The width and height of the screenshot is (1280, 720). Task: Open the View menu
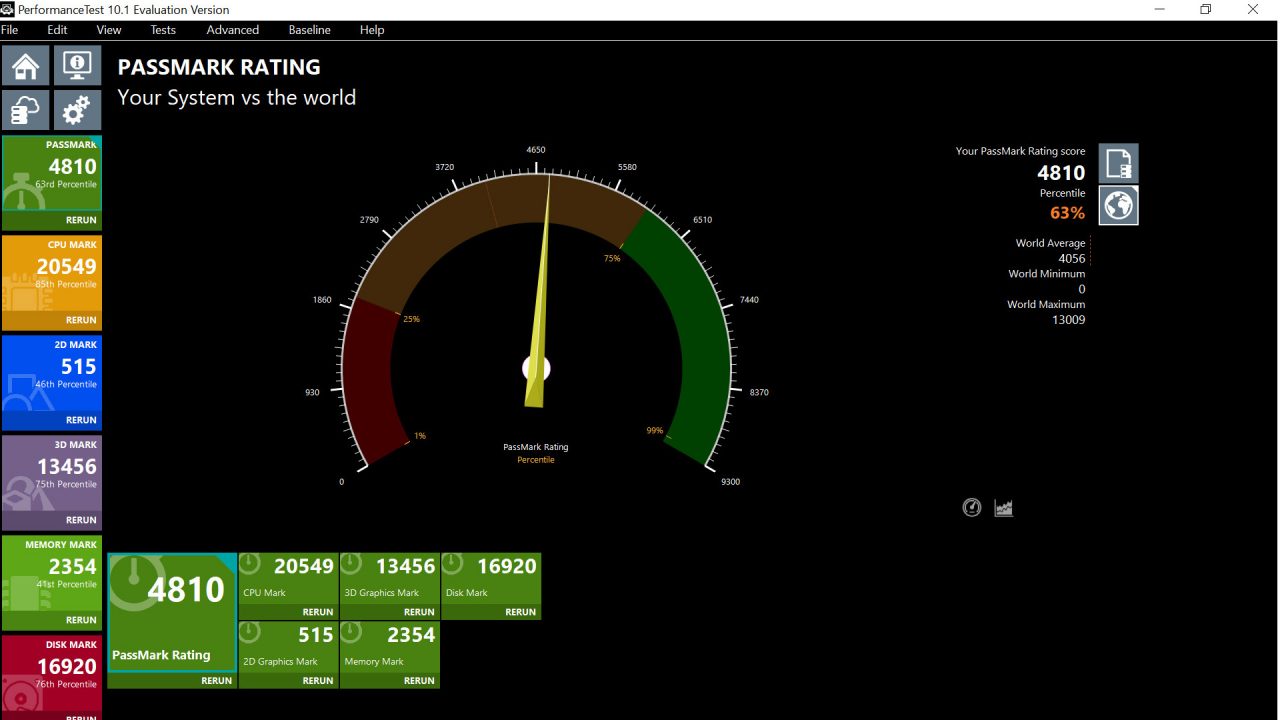109,30
